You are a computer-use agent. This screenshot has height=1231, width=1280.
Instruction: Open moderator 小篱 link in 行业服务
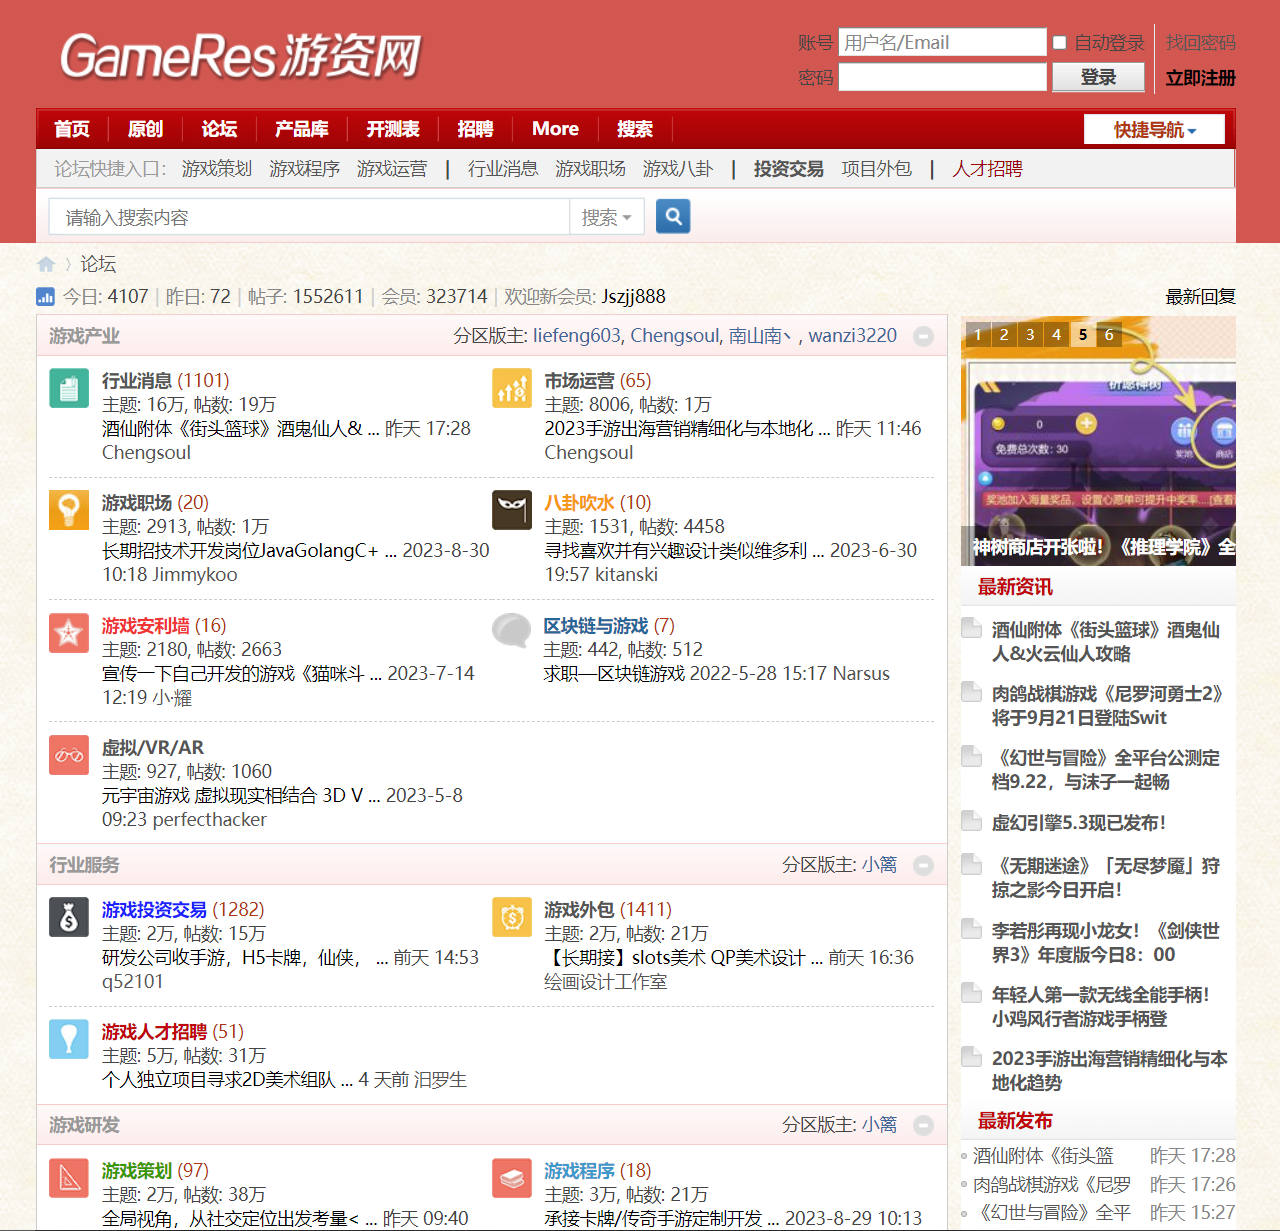tap(880, 865)
